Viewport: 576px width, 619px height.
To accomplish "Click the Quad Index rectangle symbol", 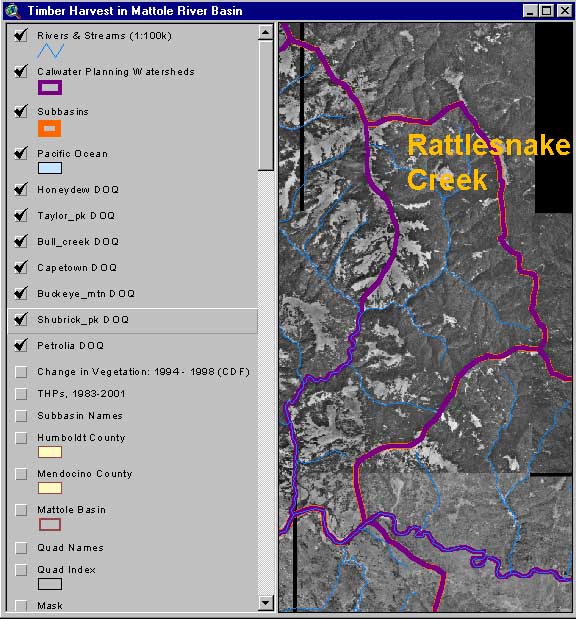I will click(50, 584).
